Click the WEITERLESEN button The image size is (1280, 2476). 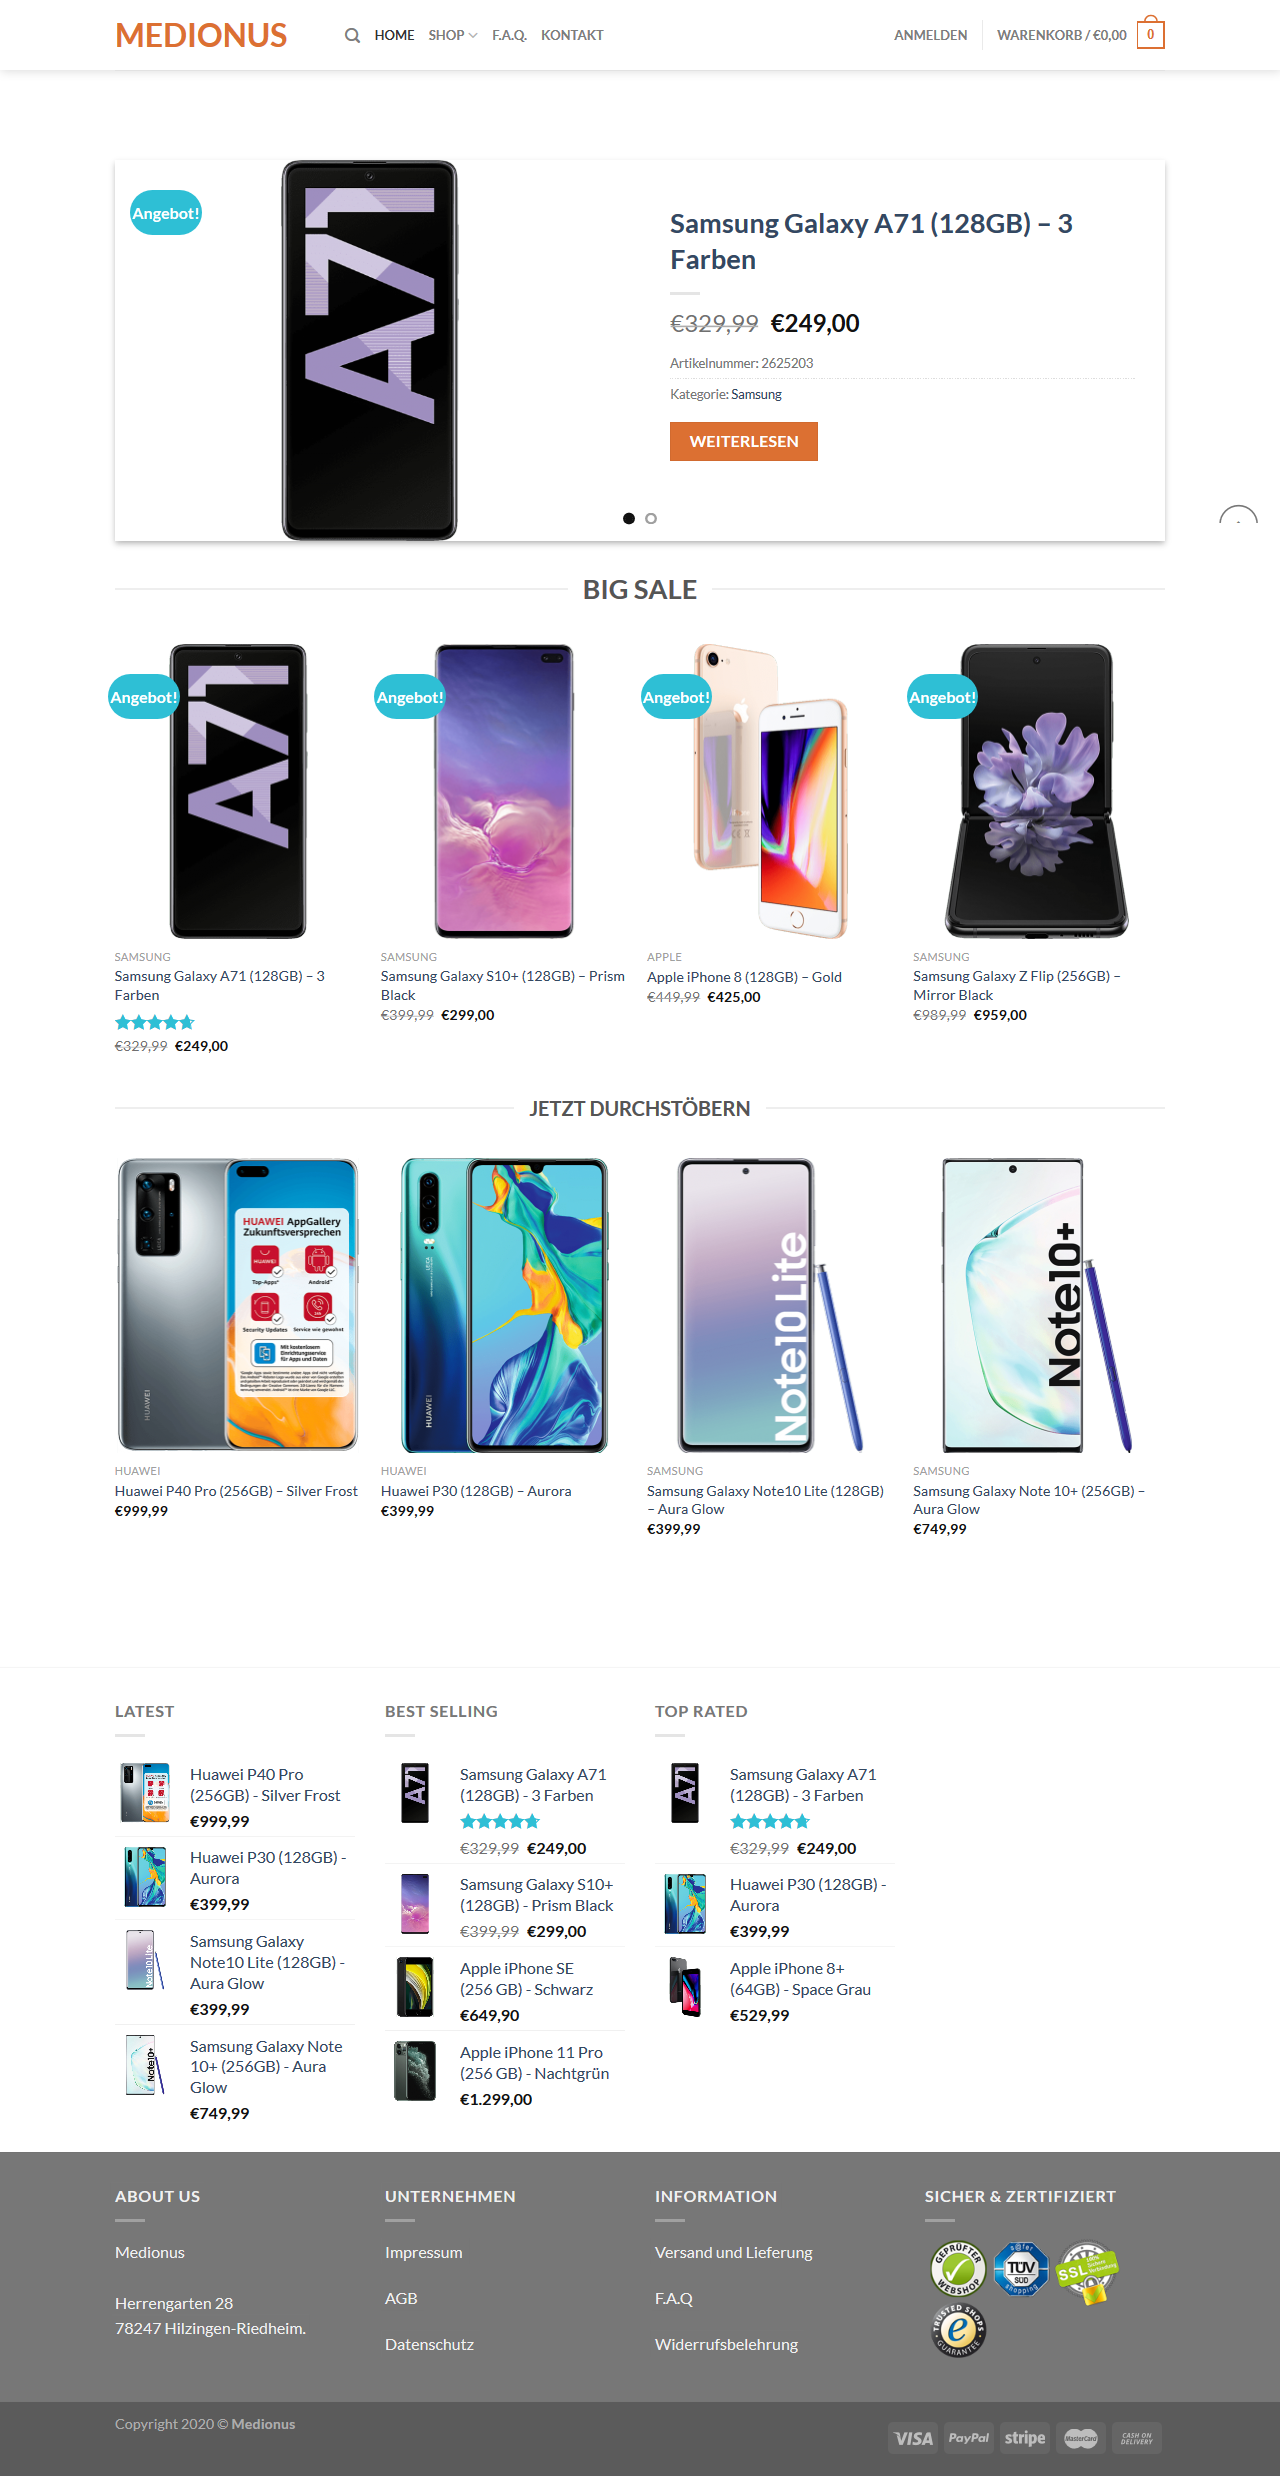[744, 441]
